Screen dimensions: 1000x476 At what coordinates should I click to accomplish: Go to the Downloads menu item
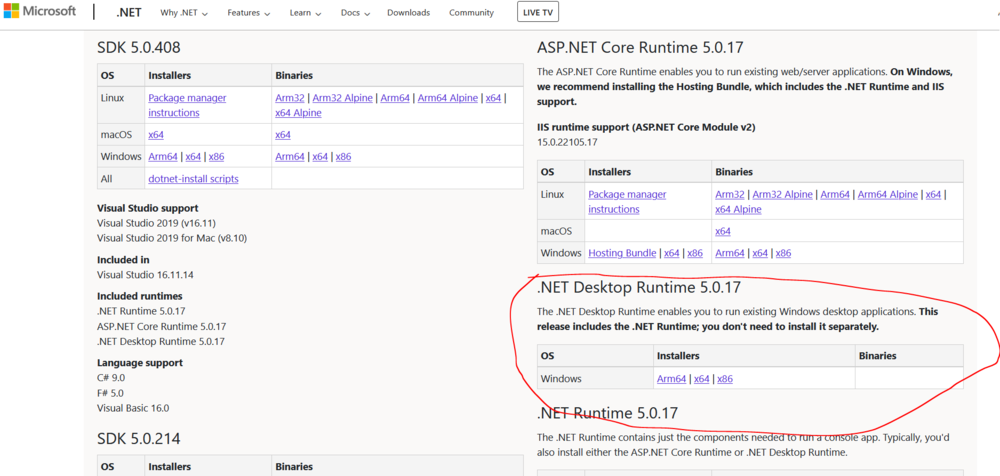click(408, 13)
